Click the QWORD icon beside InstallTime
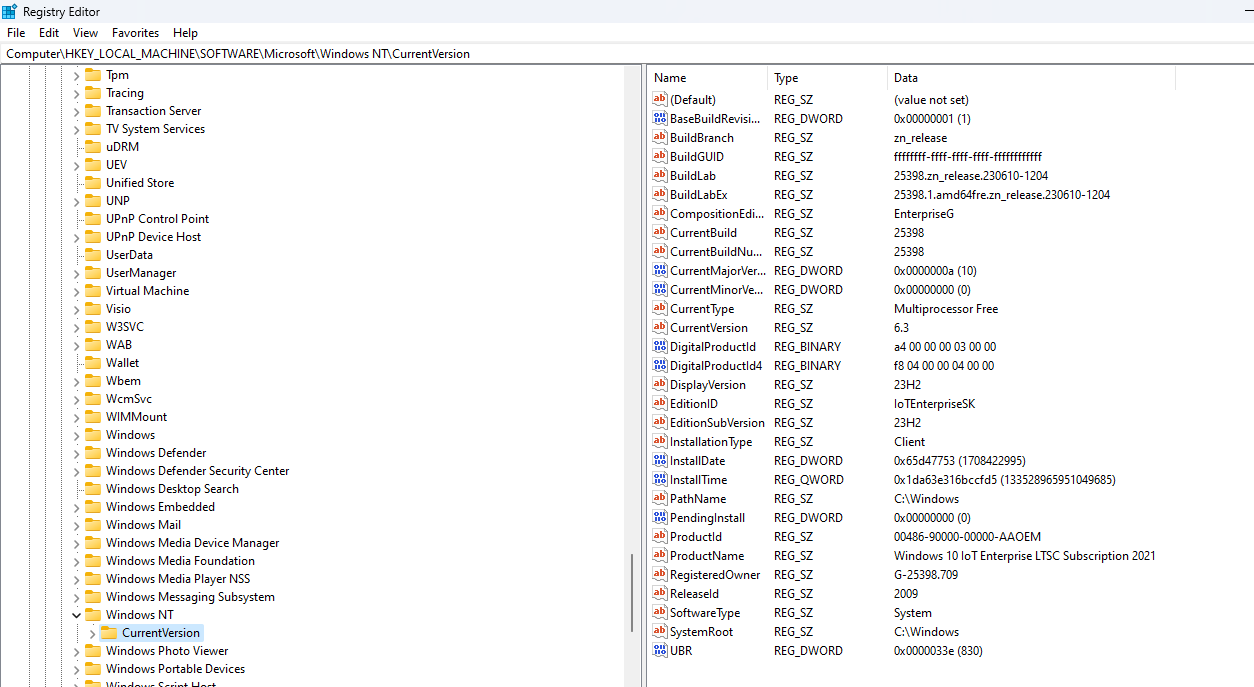The height and width of the screenshot is (687, 1254). click(x=659, y=479)
